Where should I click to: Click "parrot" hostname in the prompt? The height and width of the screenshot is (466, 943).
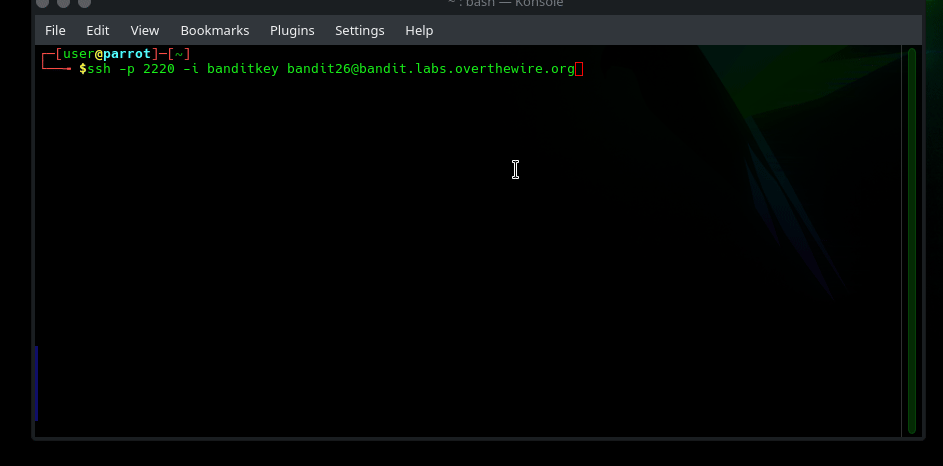click(x=126, y=54)
